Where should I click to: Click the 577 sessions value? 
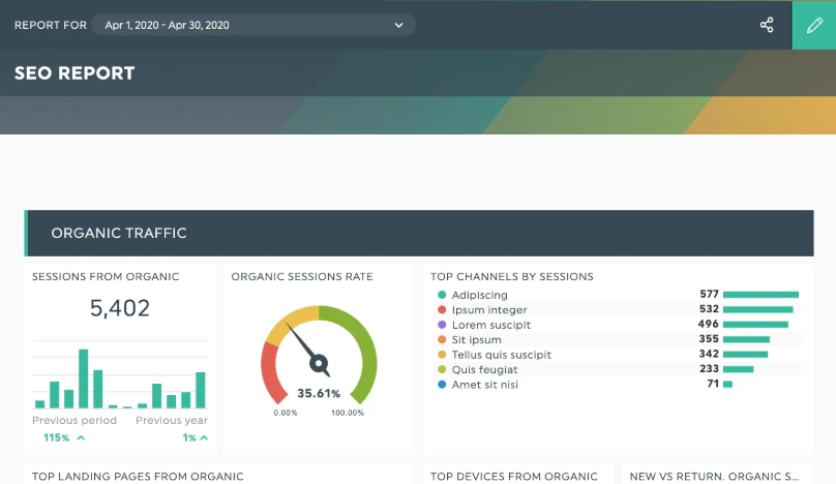709,294
